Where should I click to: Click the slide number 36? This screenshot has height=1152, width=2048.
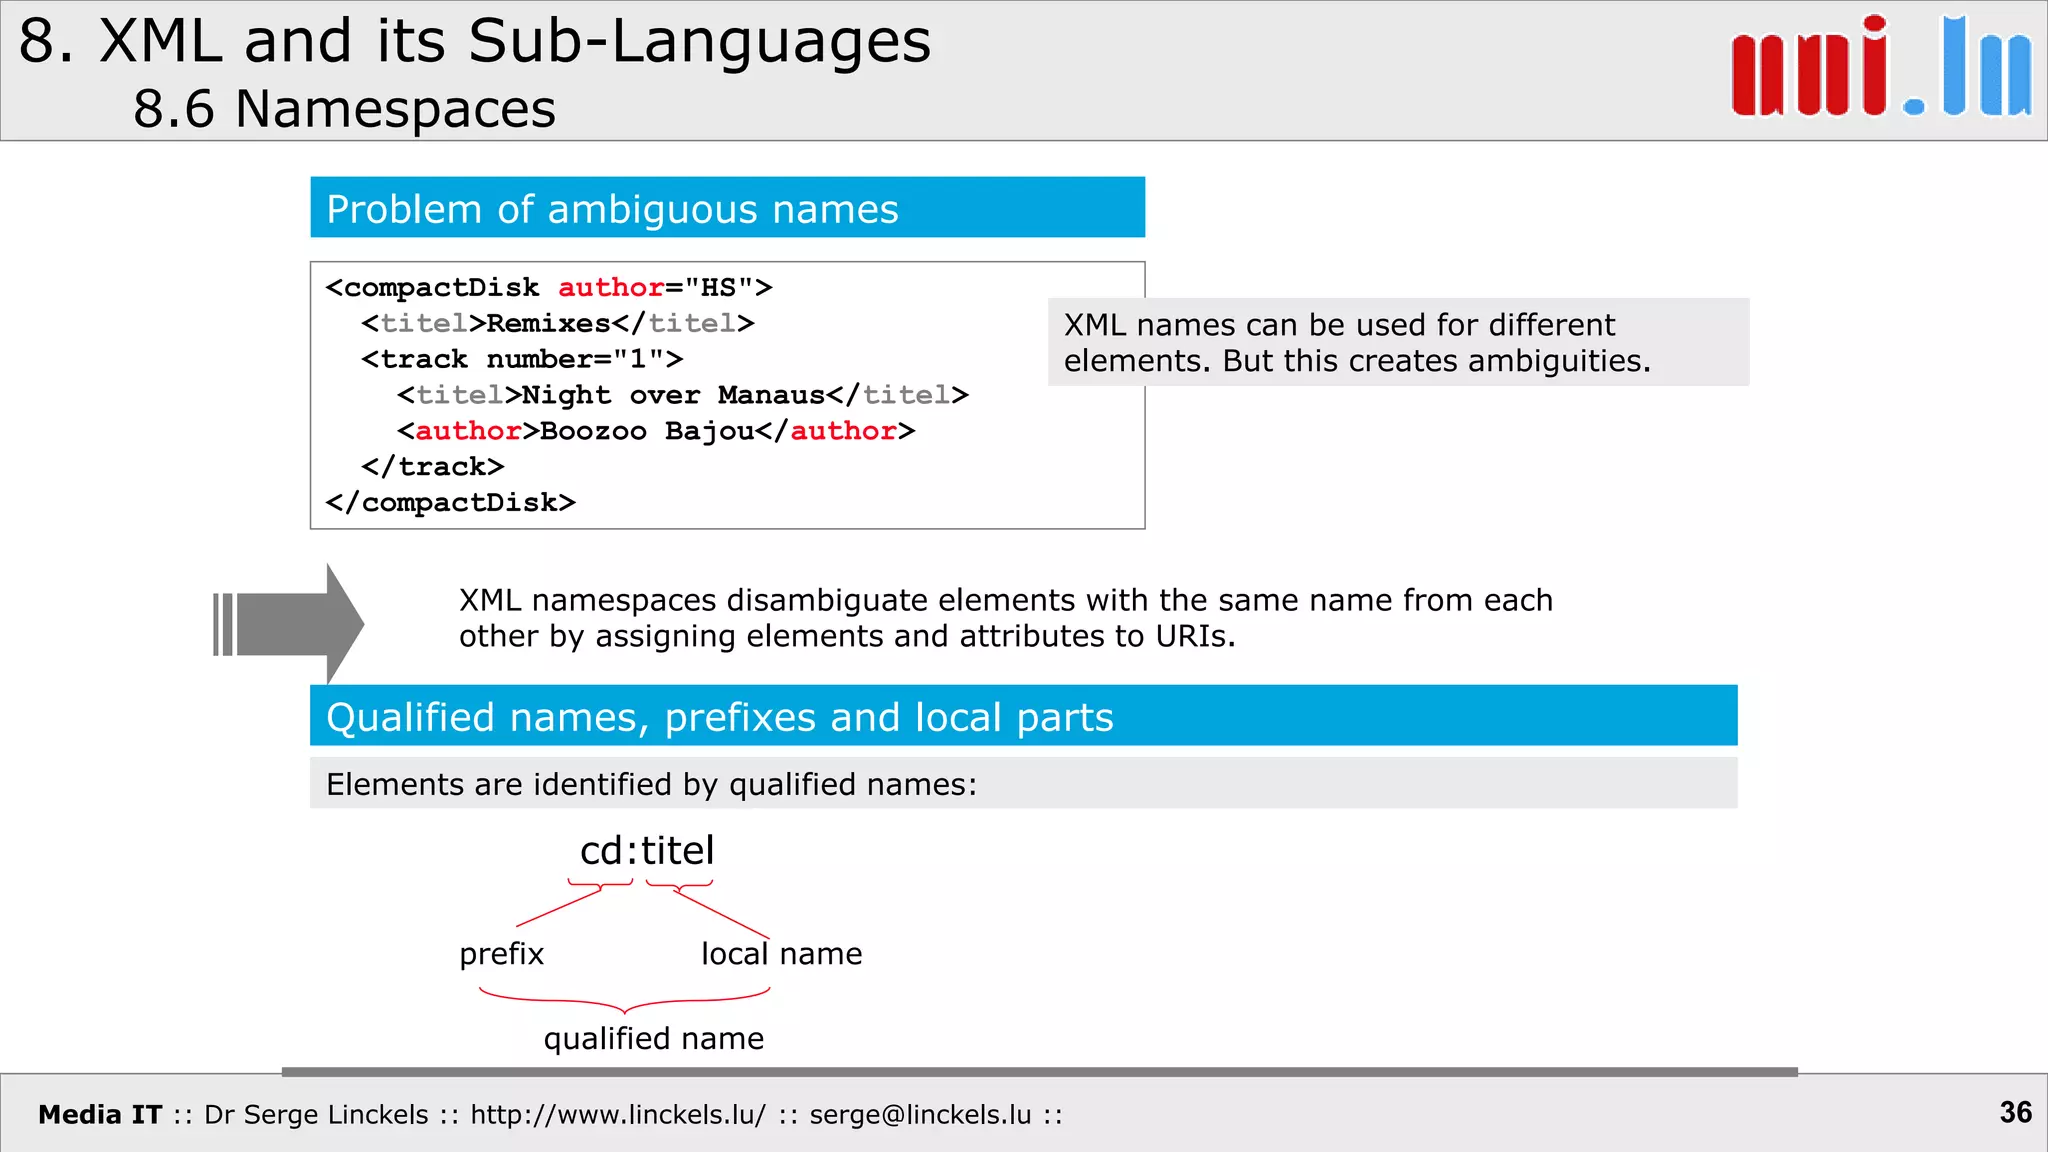(2016, 1112)
